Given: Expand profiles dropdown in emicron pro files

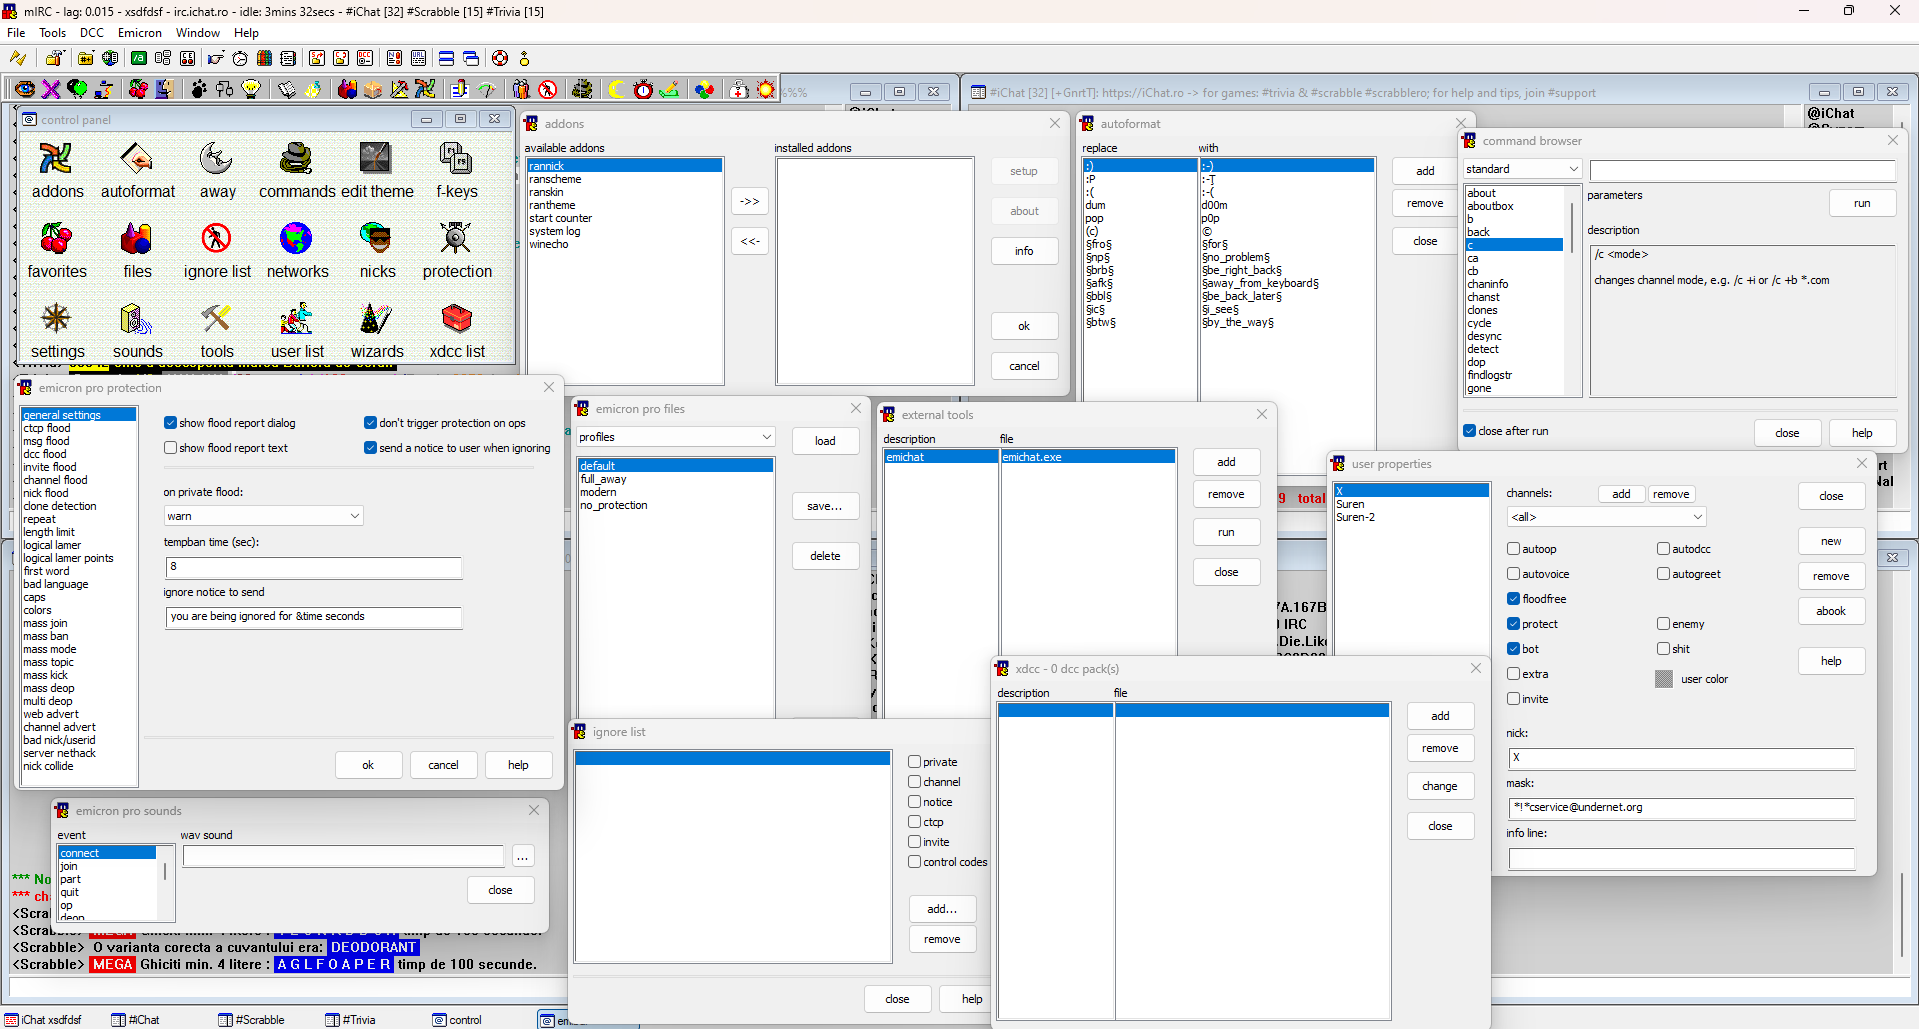Looking at the screenshot, I should [676, 437].
